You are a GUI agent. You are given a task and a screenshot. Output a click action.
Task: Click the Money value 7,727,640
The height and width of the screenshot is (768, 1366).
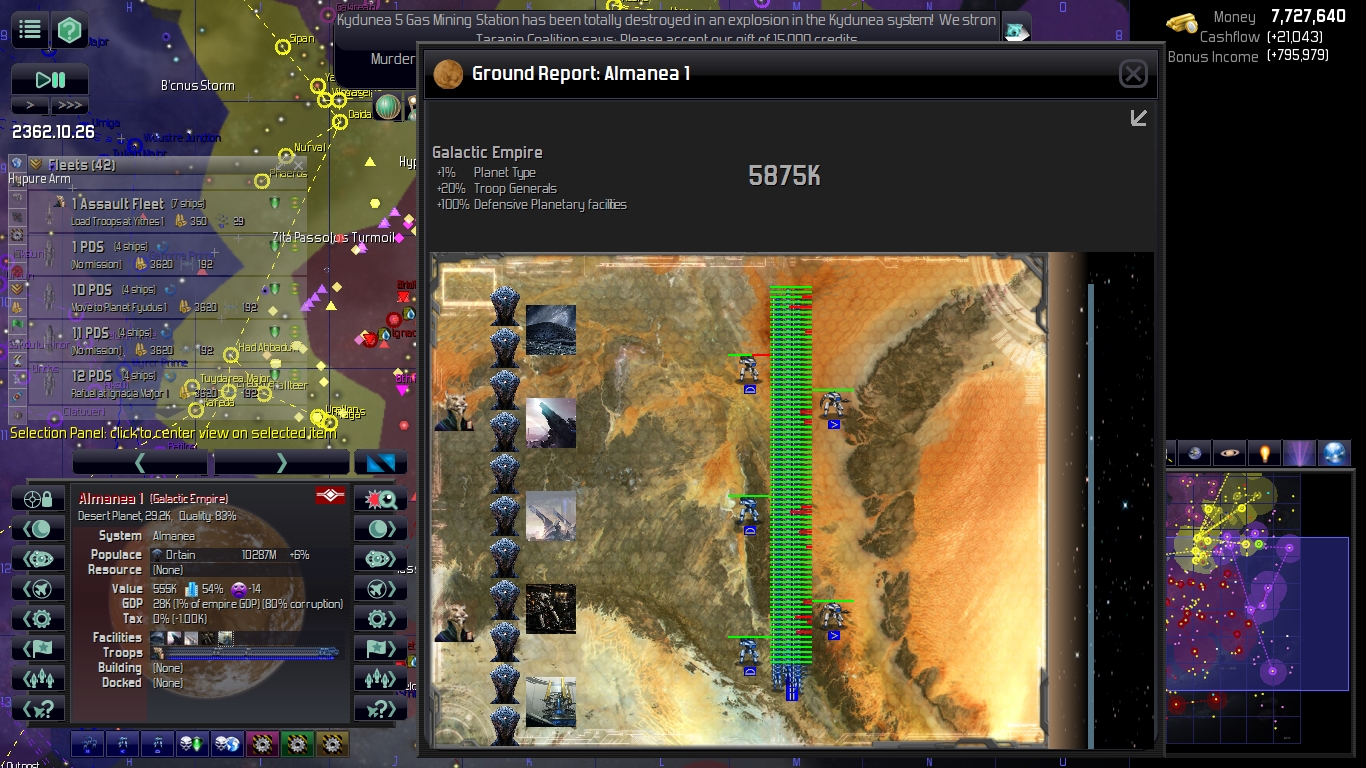pyautogui.click(x=1307, y=16)
